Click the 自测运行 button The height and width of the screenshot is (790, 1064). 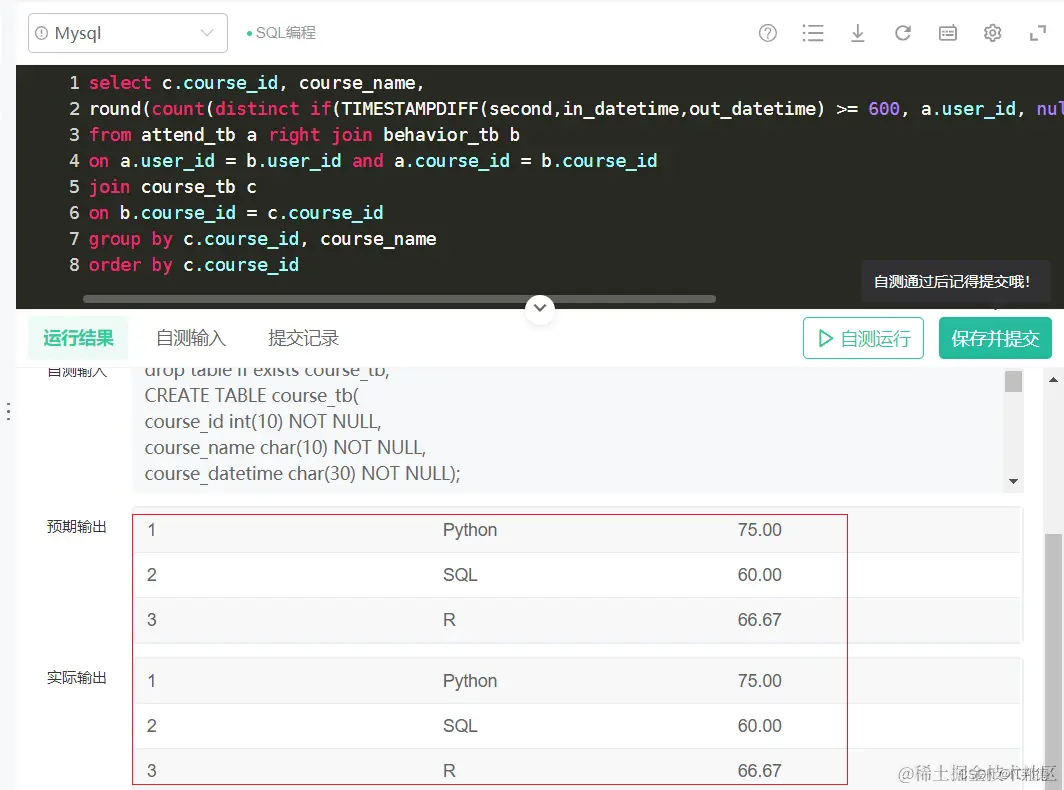(863, 338)
